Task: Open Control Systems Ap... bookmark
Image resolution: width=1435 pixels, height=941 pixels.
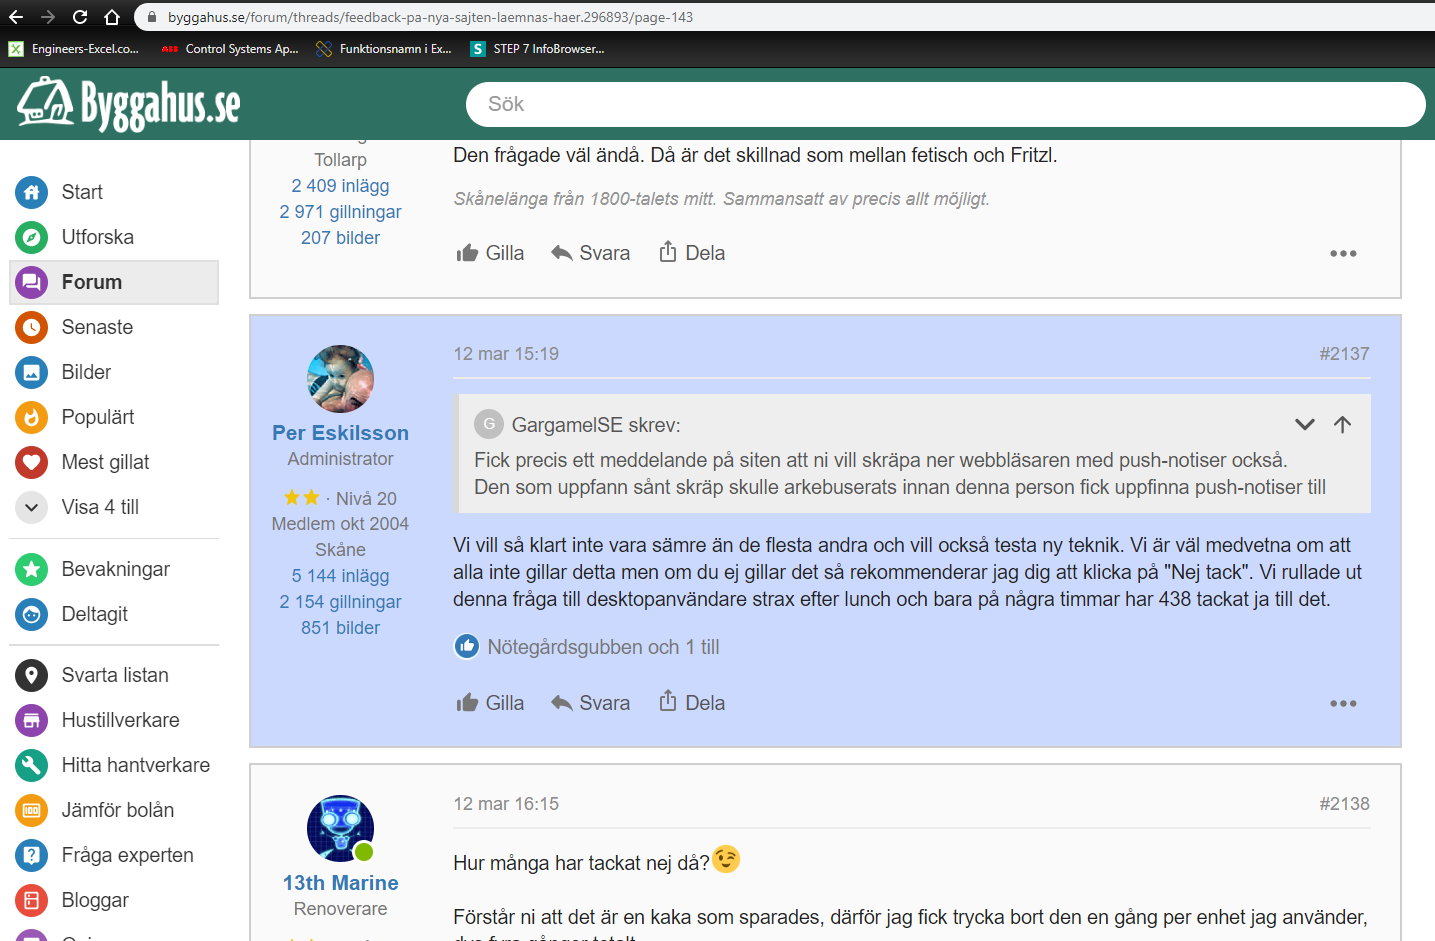Action: 230,49
